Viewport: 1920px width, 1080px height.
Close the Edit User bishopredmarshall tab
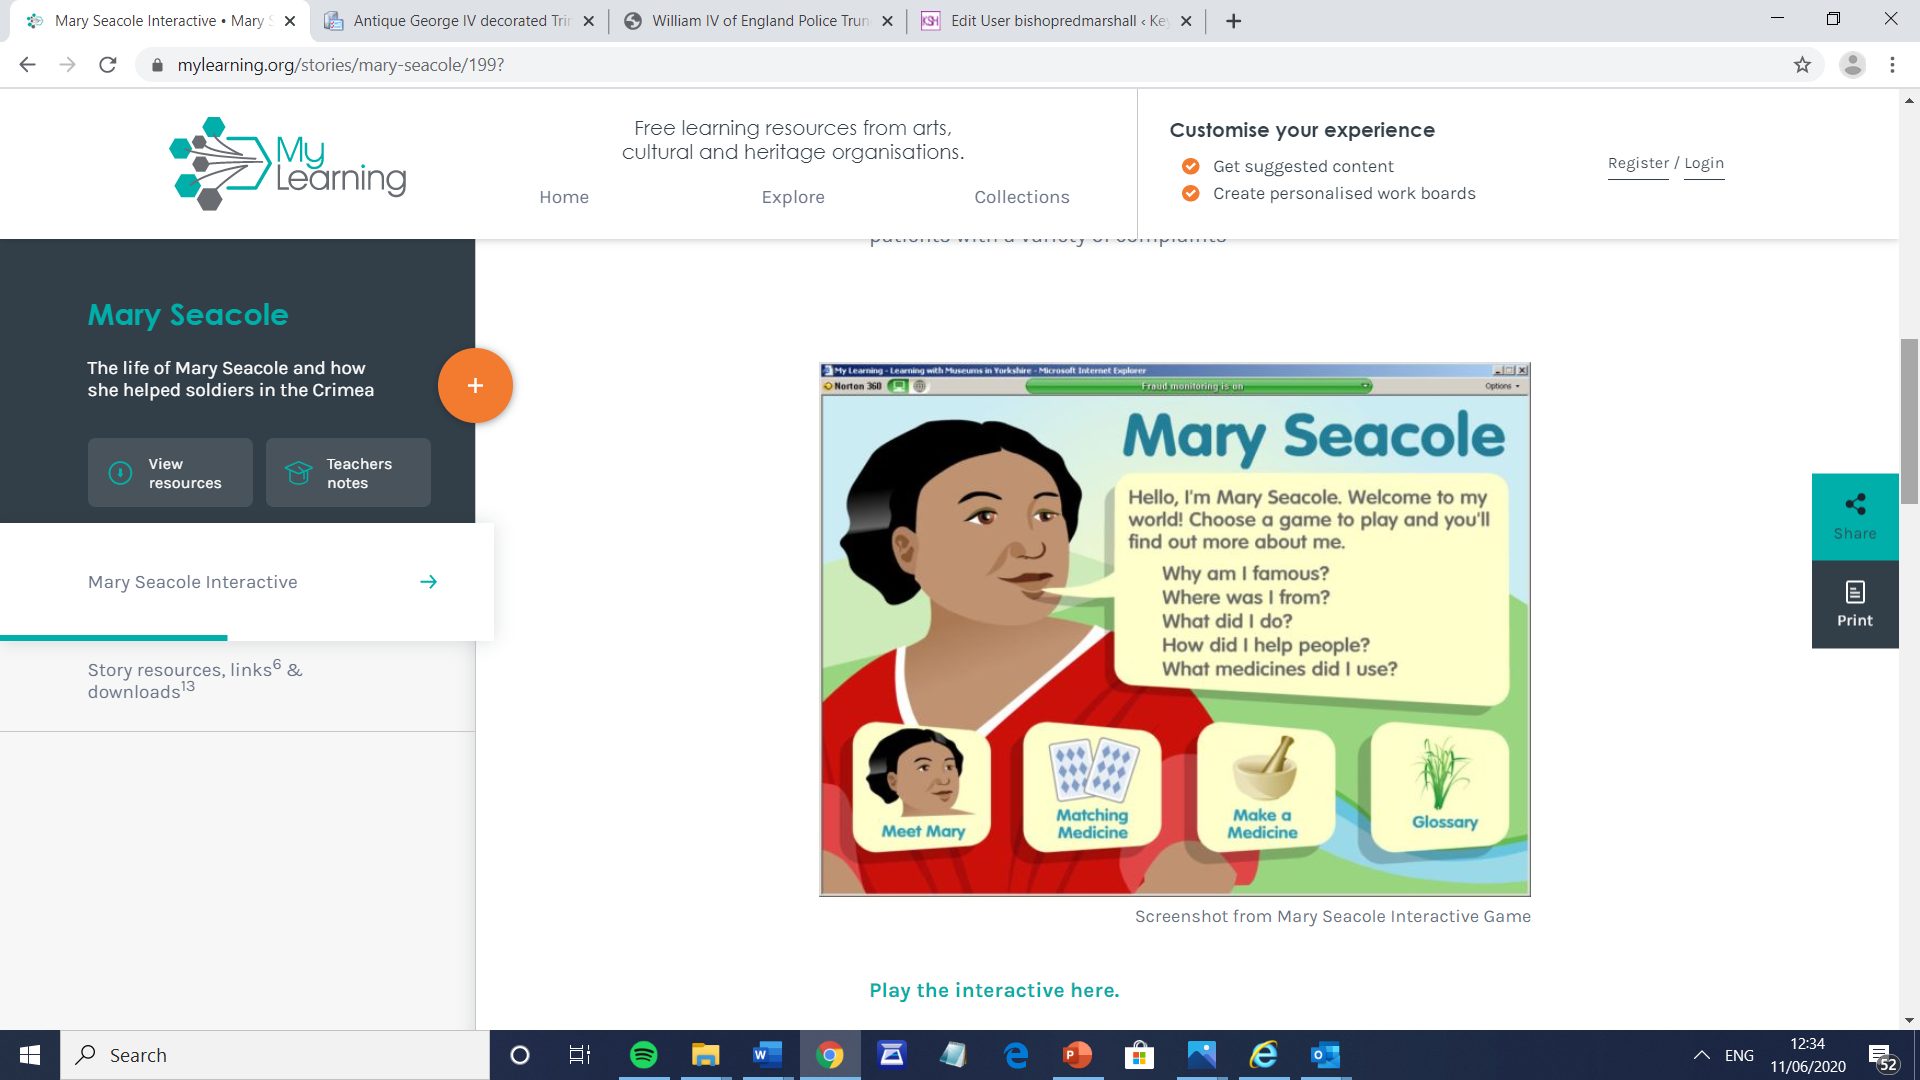point(1186,21)
